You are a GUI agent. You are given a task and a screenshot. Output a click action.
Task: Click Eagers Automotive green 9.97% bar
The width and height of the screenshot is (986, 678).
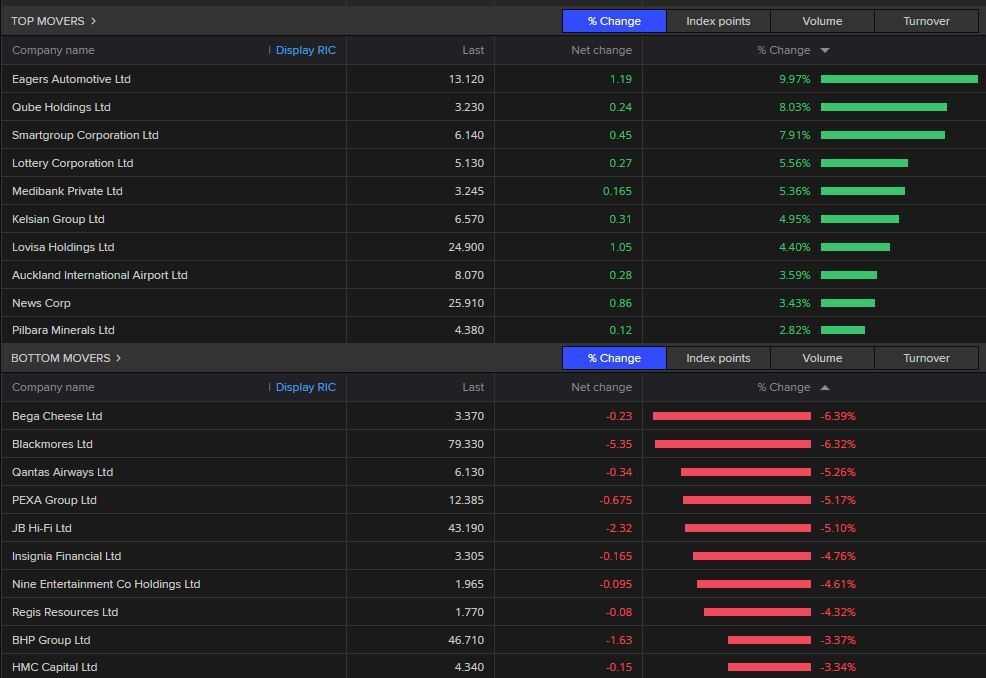pos(899,79)
